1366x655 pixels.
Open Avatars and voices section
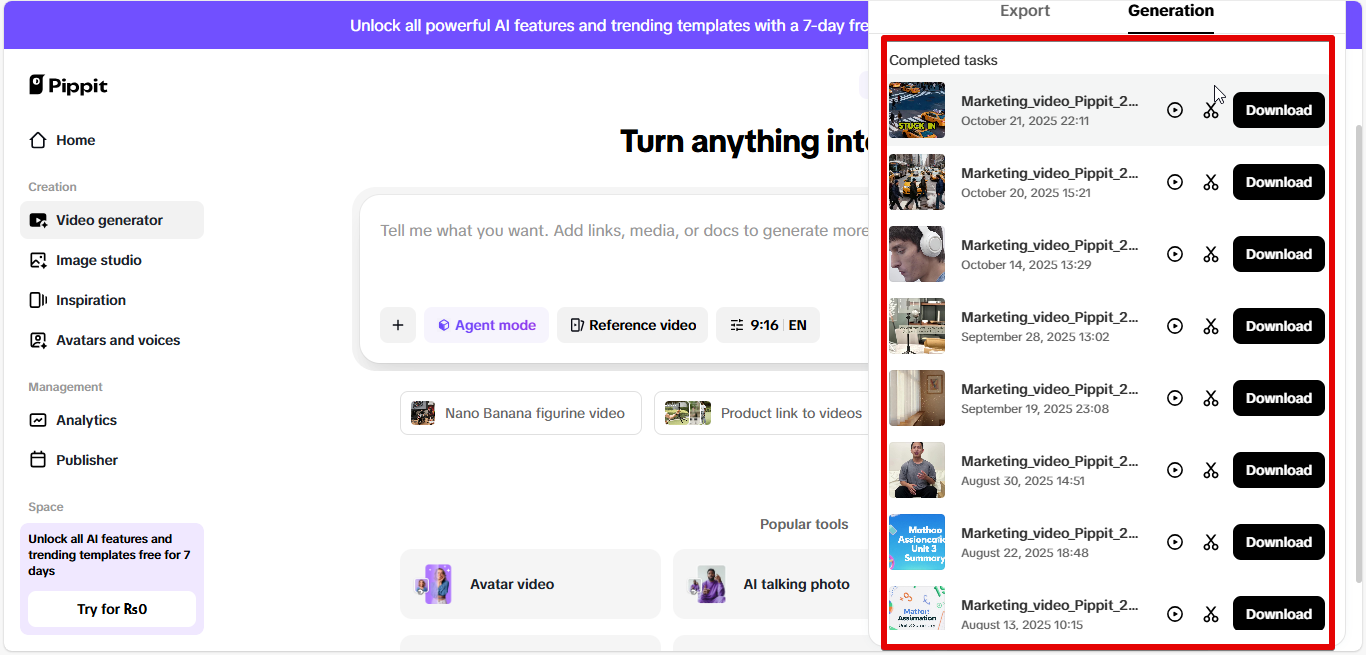tap(117, 340)
